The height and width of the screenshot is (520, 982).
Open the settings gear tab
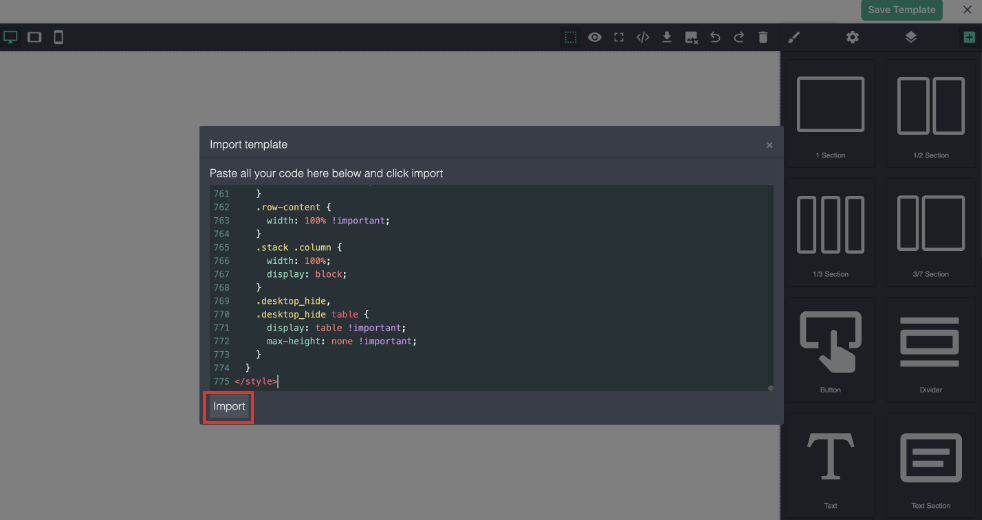pos(852,37)
